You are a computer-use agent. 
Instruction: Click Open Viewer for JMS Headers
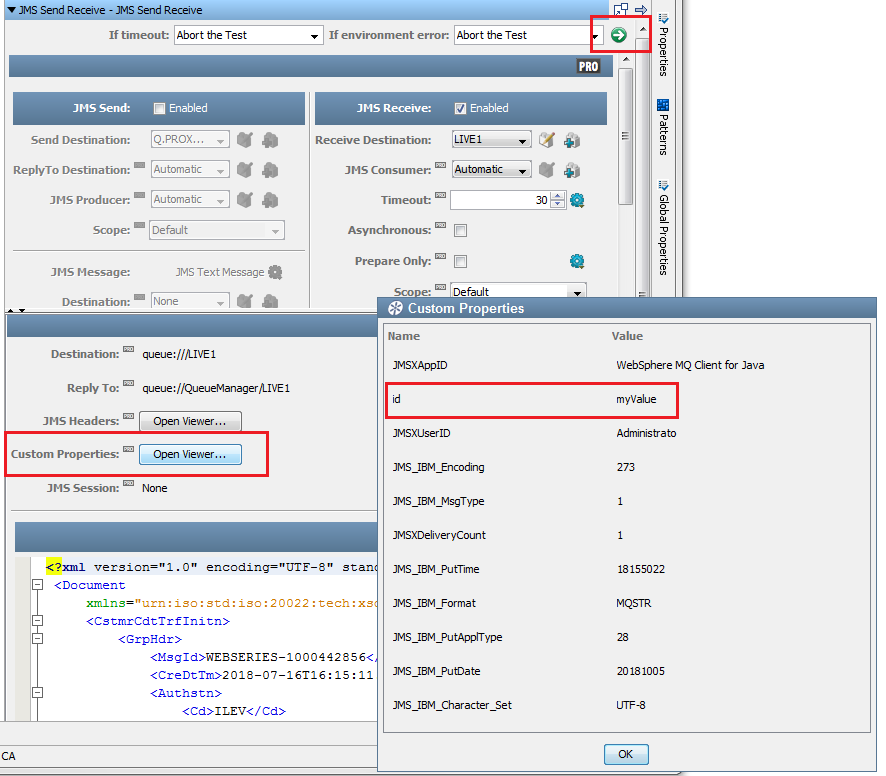[x=189, y=421]
